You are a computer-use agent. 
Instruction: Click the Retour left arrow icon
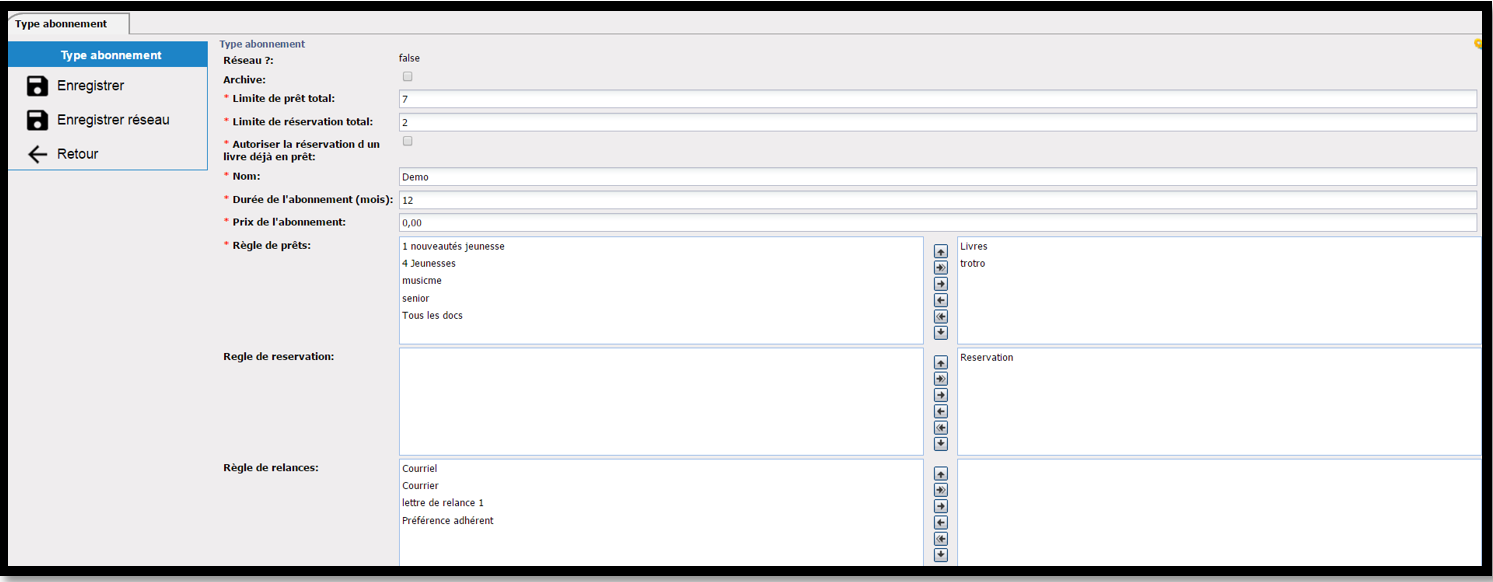pyautogui.click(x=38, y=154)
